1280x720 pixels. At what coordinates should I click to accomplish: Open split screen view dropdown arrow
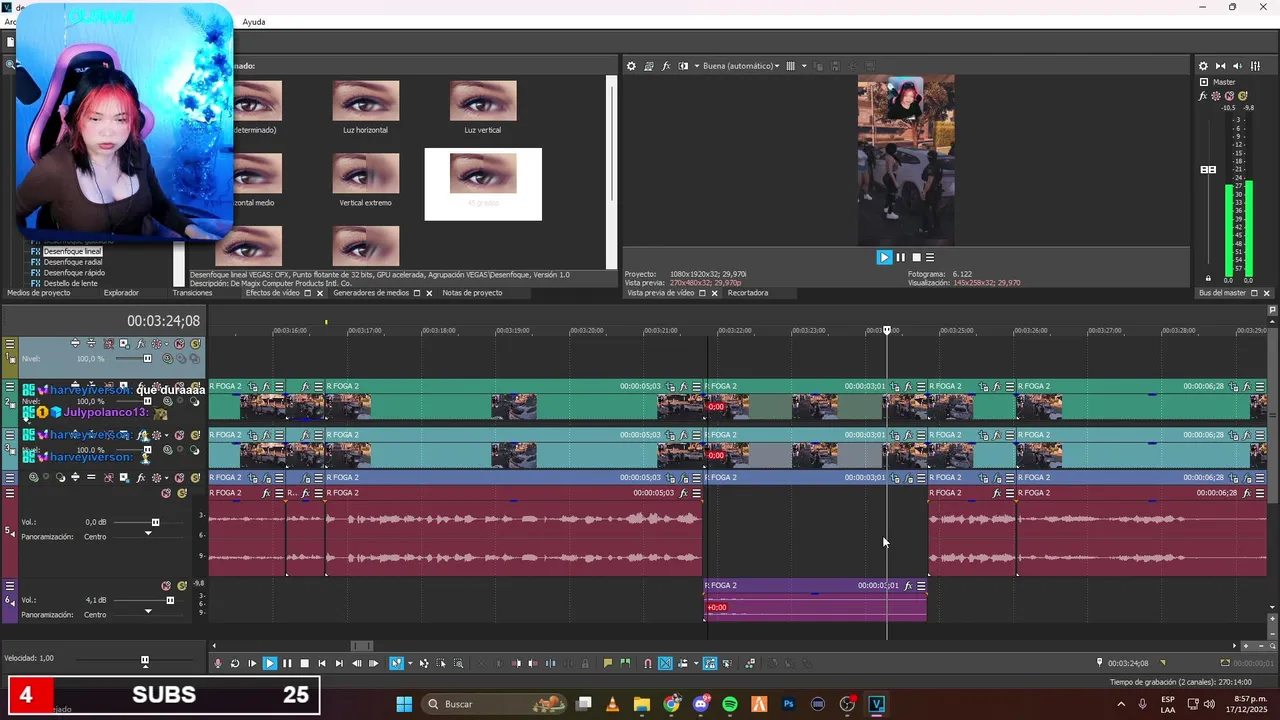pos(697,66)
